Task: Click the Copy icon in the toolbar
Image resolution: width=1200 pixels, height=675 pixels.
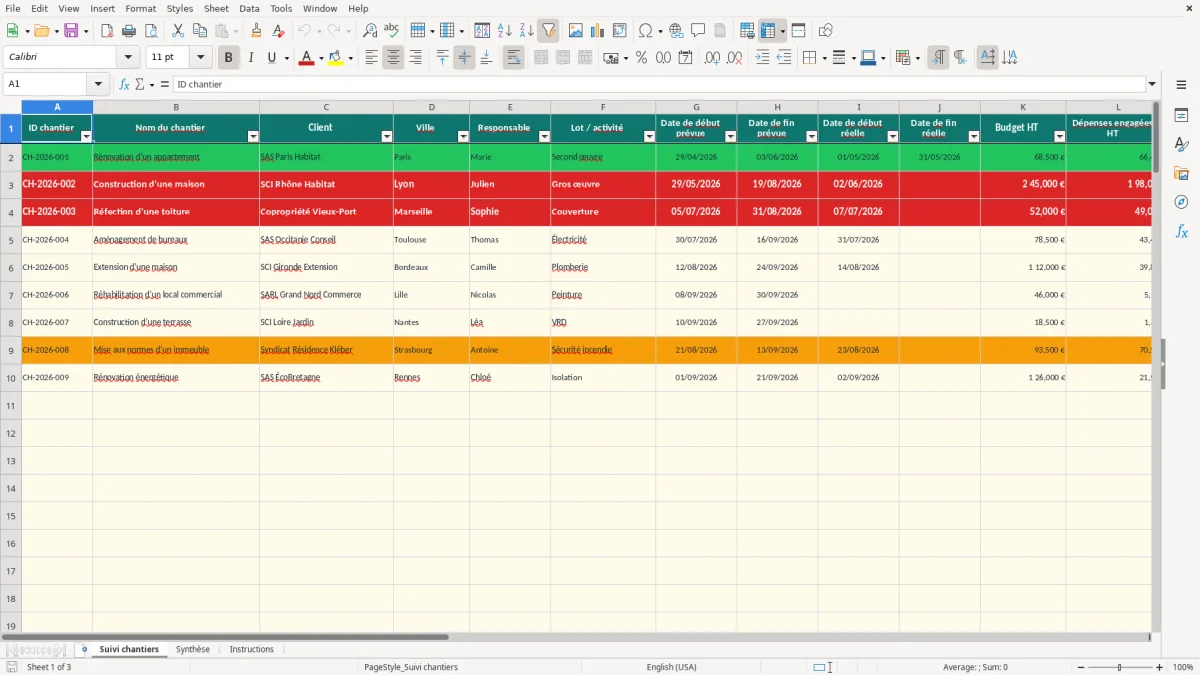Action: [x=200, y=31]
